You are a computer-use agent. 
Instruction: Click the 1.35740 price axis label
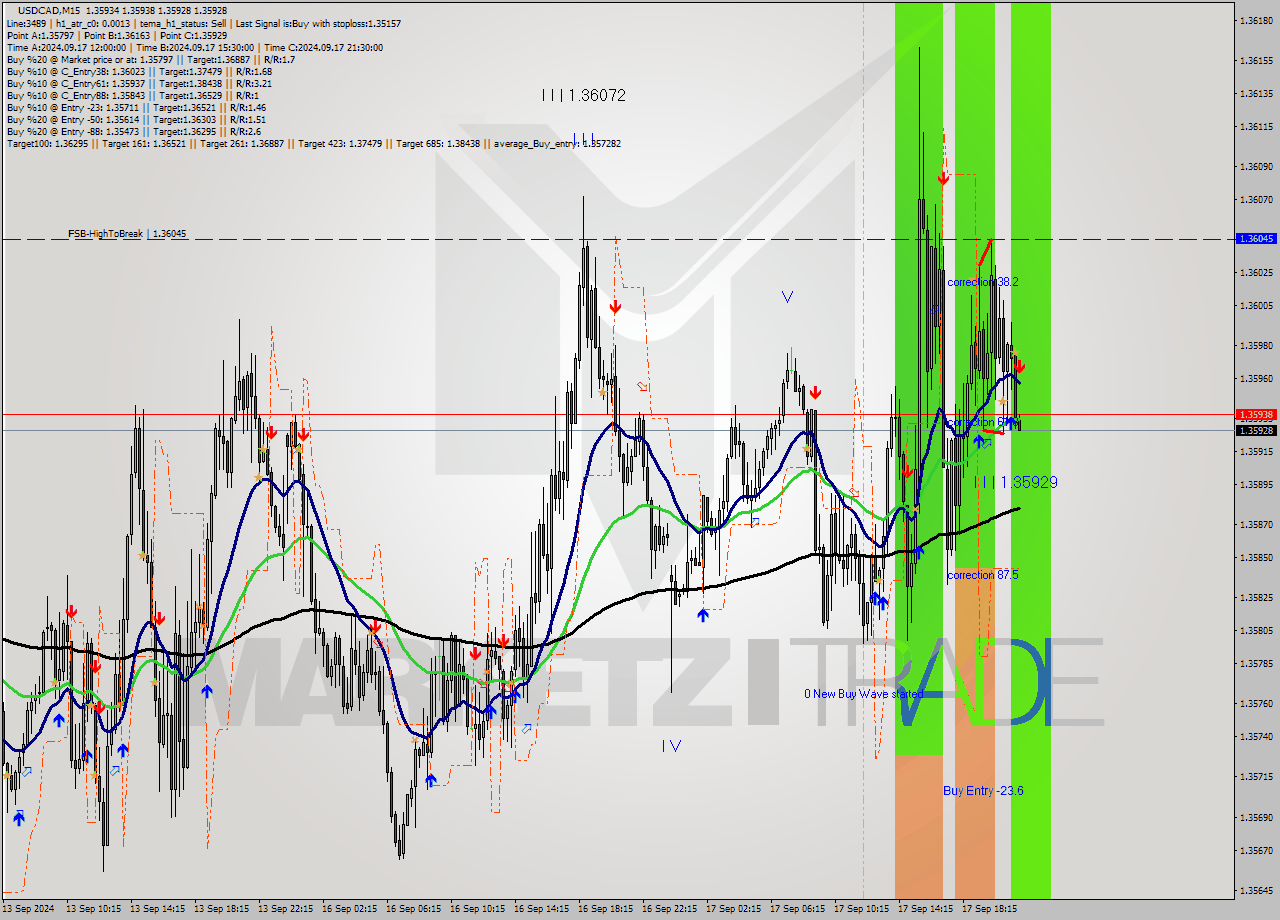1256,736
